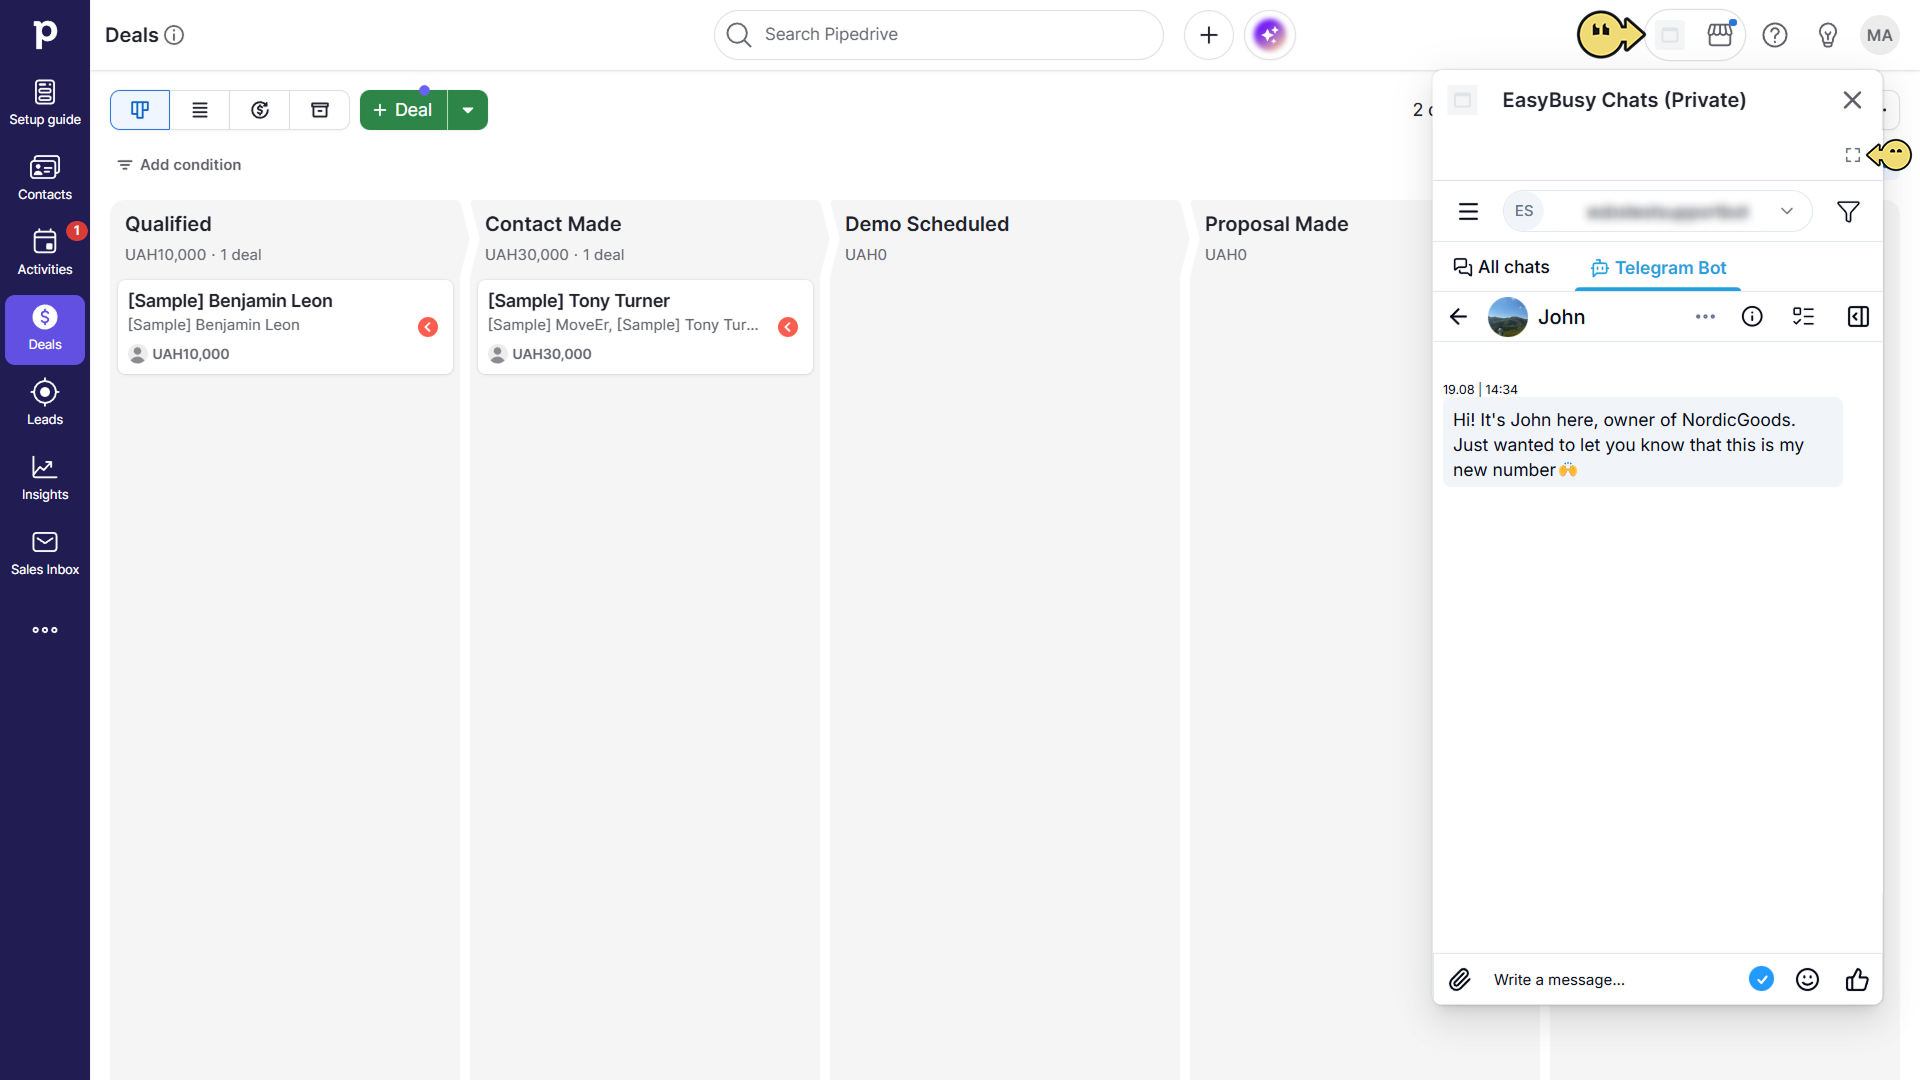Show John's contact info icon
Screen dimensions: 1920x1080
tap(1752, 317)
